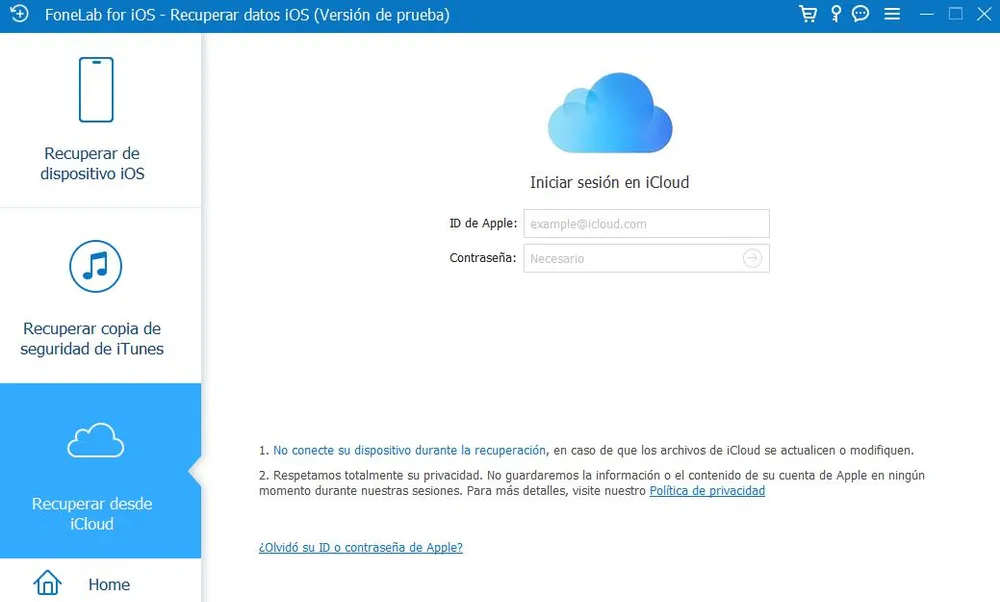Click the arrow to sign in
1000x602 pixels.
coord(753,258)
